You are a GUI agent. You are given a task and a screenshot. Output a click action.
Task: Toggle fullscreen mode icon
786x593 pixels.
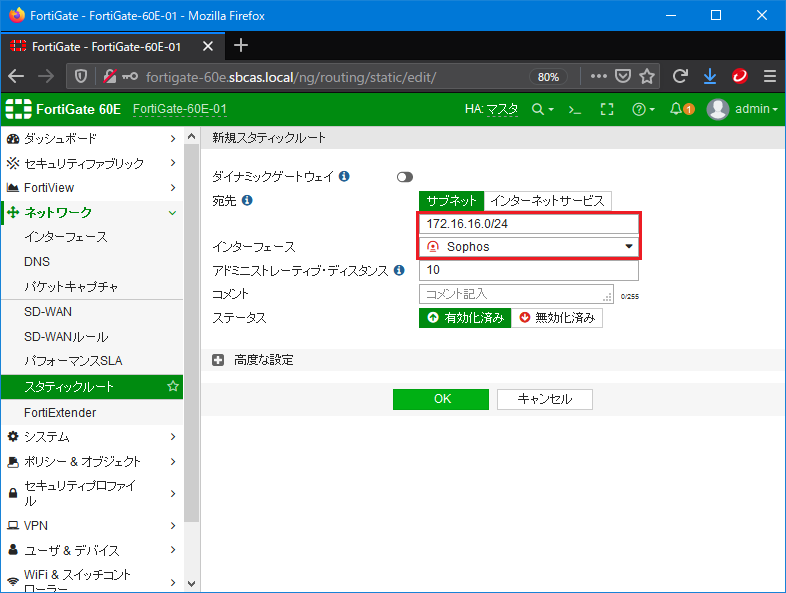point(607,109)
